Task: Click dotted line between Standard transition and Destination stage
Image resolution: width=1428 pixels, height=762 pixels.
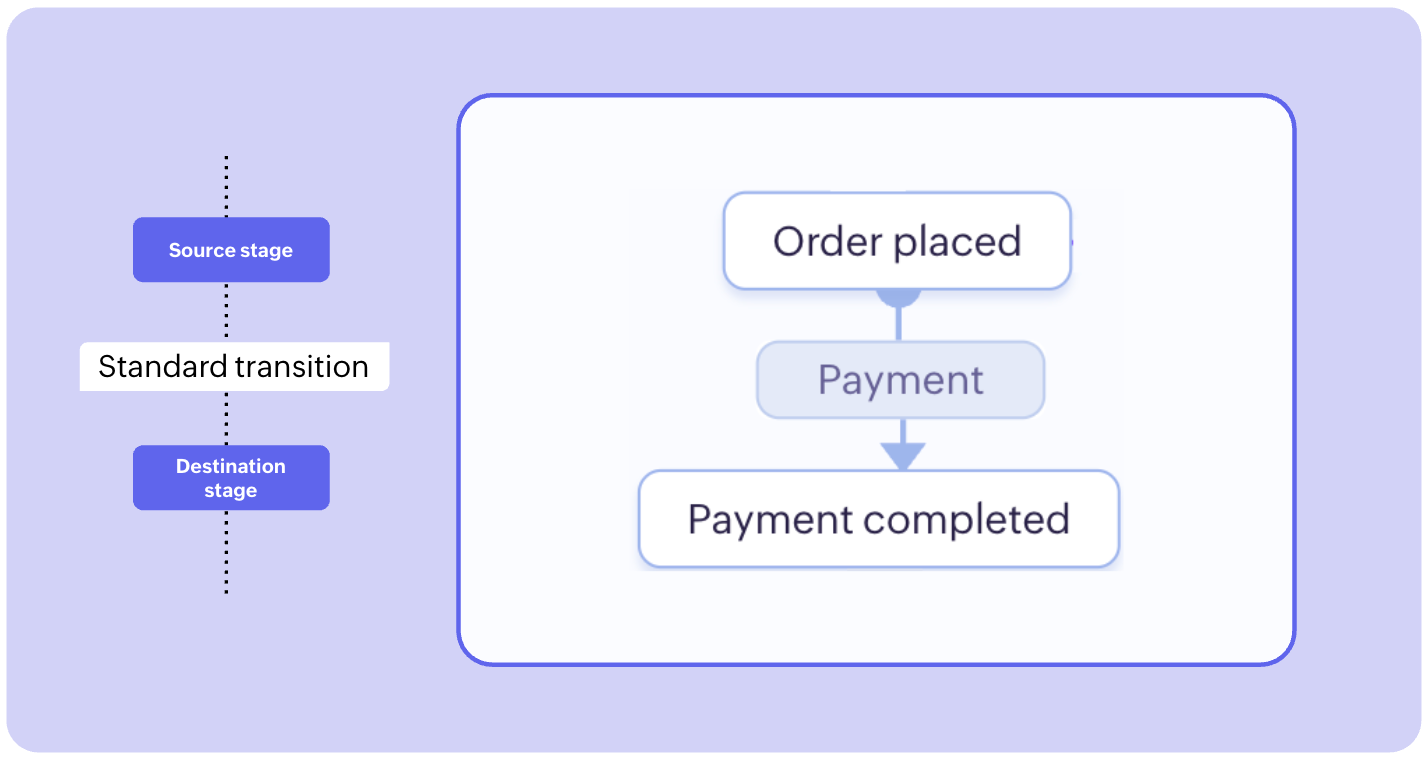Action: (227, 417)
